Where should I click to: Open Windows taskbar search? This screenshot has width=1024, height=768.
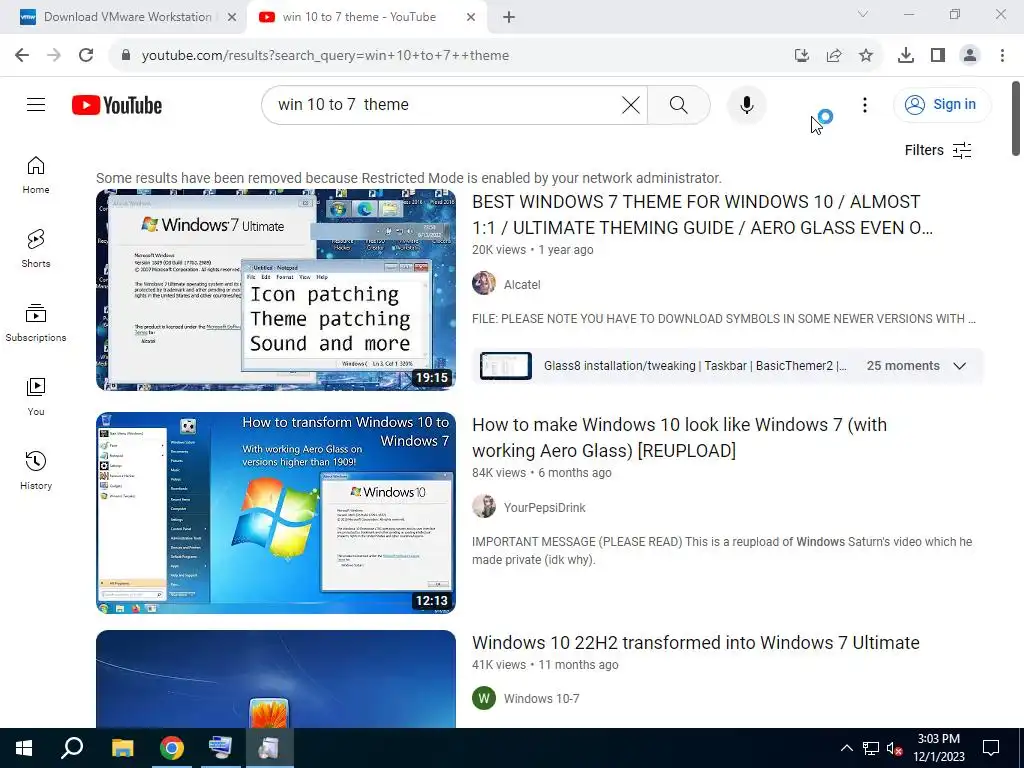tap(72, 748)
